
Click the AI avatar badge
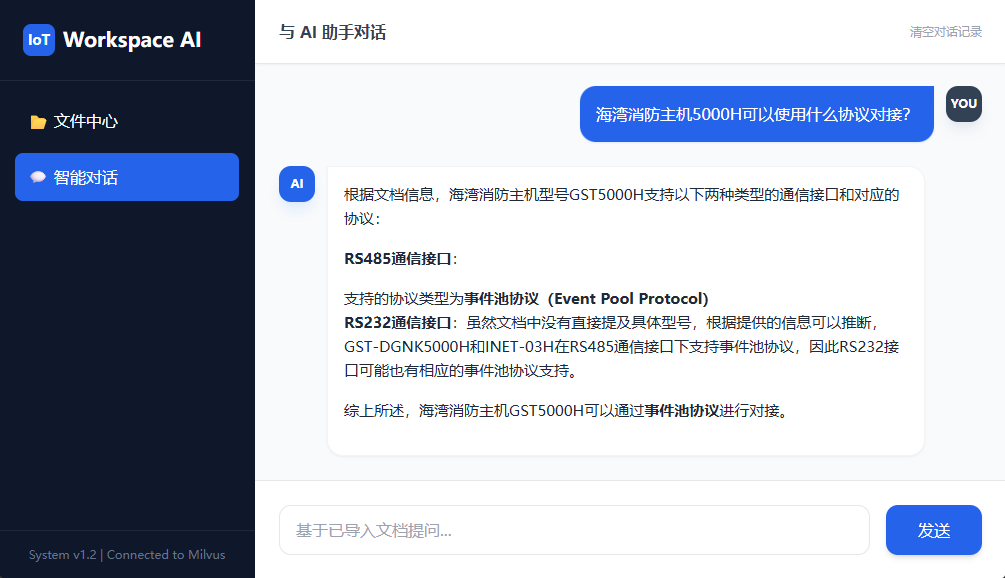(x=297, y=184)
